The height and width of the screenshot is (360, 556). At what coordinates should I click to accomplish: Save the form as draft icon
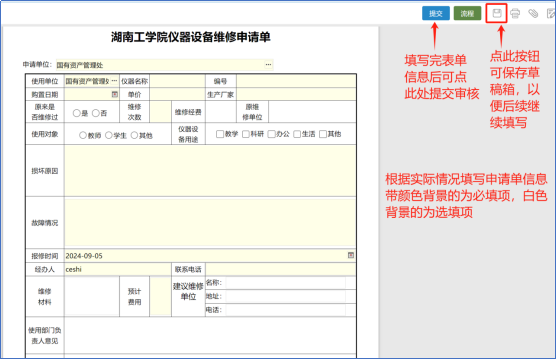pyautogui.click(x=497, y=13)
